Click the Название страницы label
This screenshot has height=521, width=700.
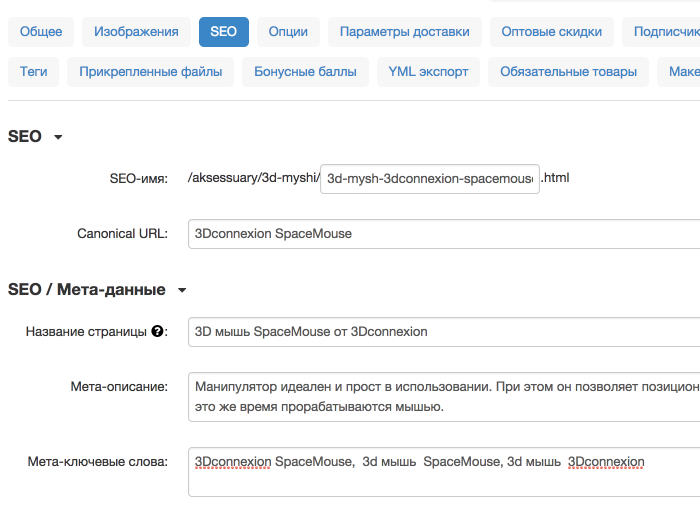pos(86,332)
